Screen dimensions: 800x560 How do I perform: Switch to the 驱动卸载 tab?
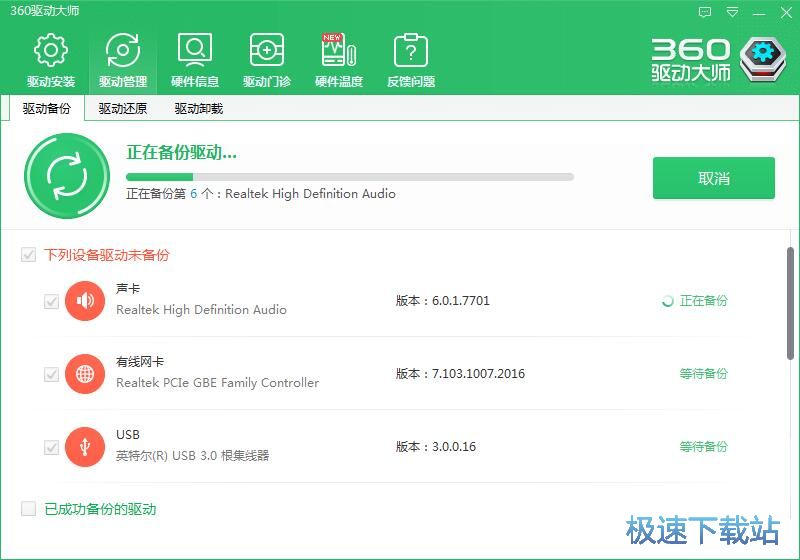pyautogui.click(x=198, y=109)
